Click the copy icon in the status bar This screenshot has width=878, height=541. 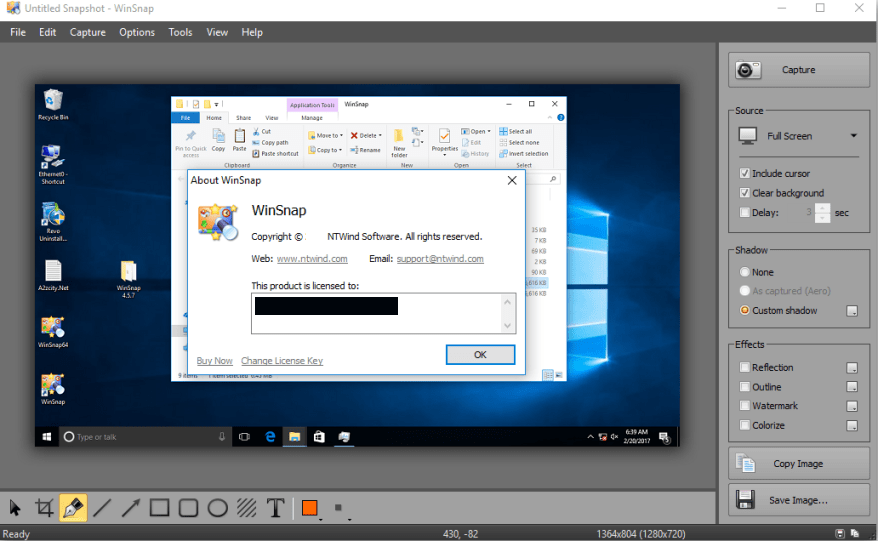tap(855, 534)
